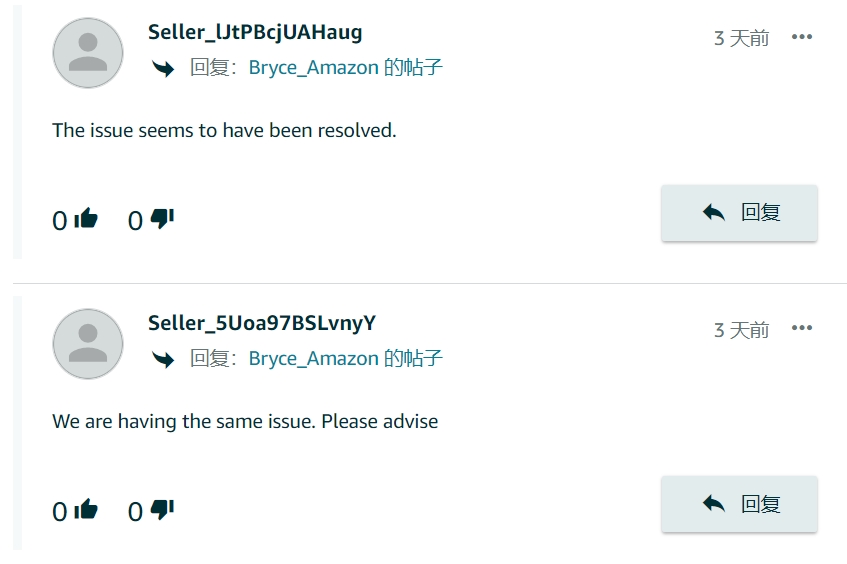Screen dimensions: 847x564
Task: Click Seller_5Uoa97BSLvnyY's profile avatar
Action: click(x=88, y=344)
